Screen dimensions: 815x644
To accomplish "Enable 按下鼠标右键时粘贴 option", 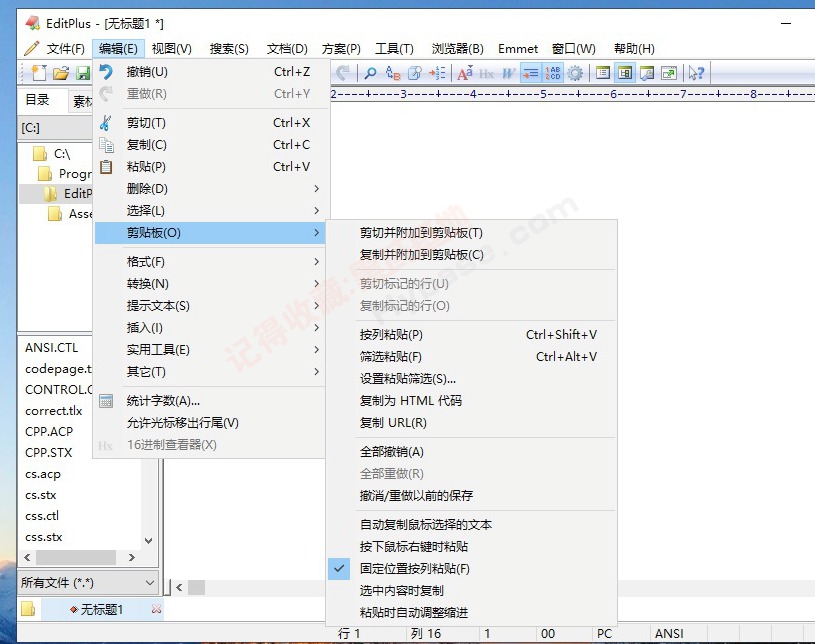I will (471, 546).
